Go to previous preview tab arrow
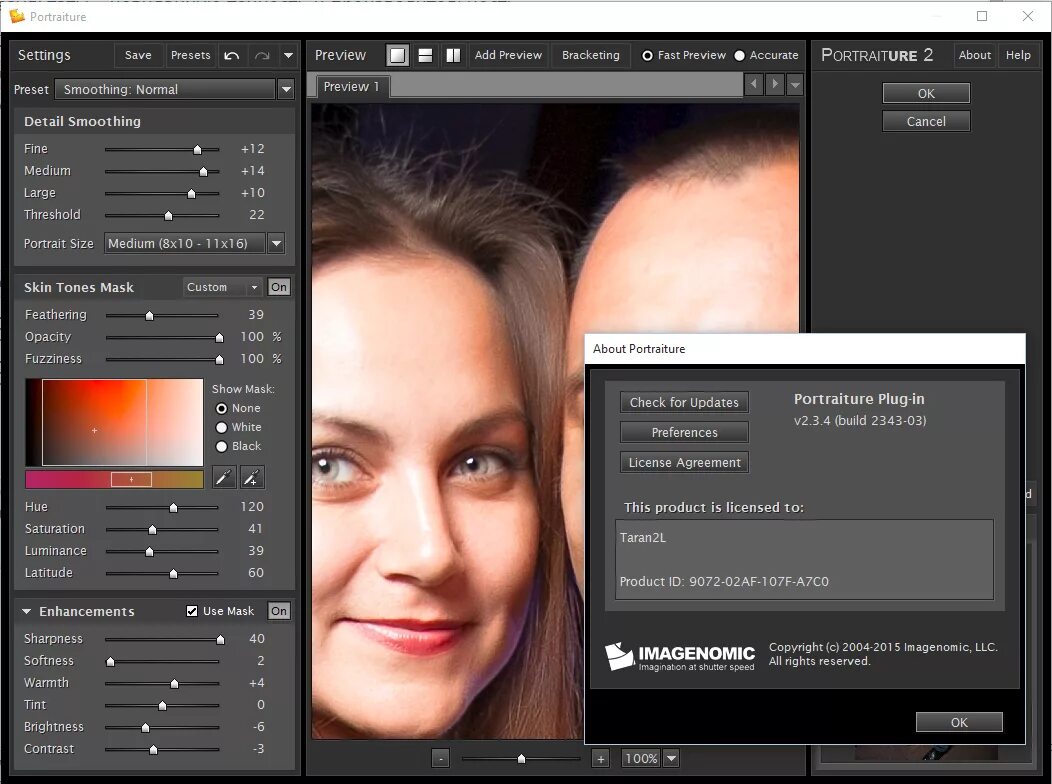The width and height of the screenshot is (1052, 784). (754, 84)
